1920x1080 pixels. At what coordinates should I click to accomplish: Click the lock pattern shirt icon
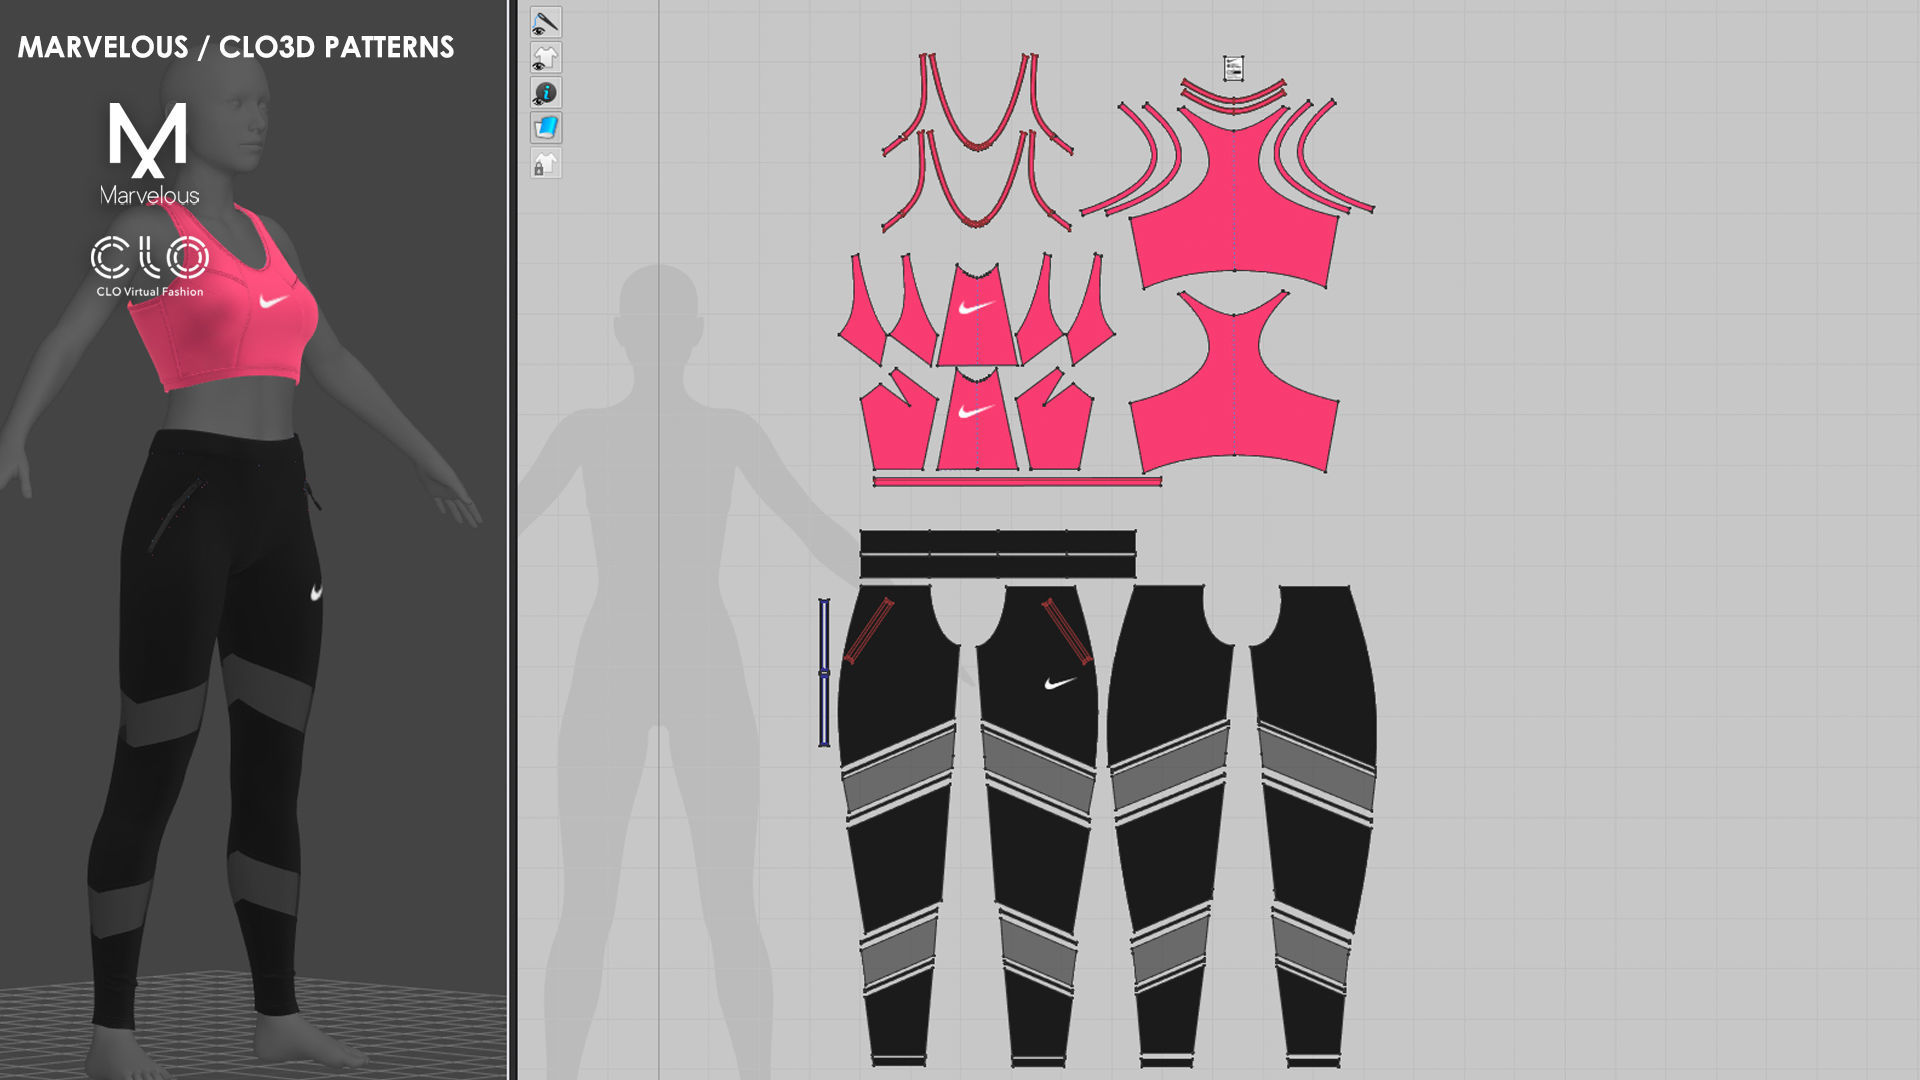(x=545, y=163)
